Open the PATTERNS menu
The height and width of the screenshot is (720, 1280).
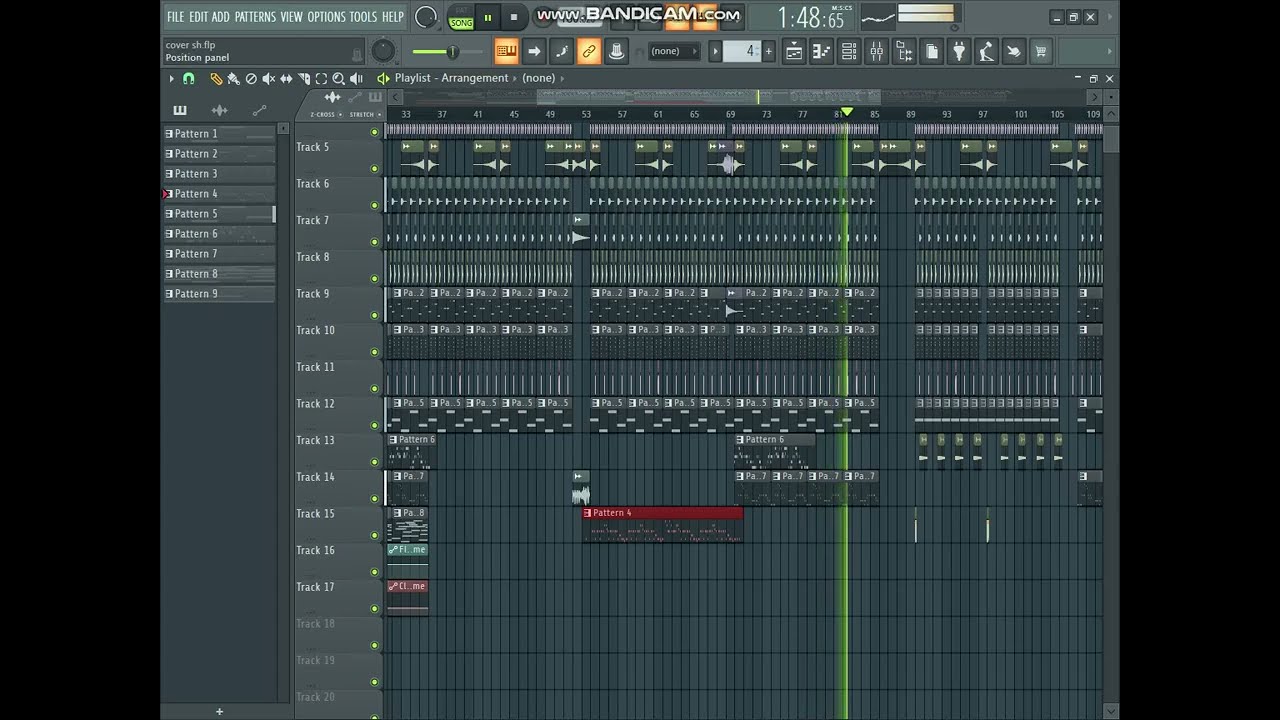tap(255, 16)
